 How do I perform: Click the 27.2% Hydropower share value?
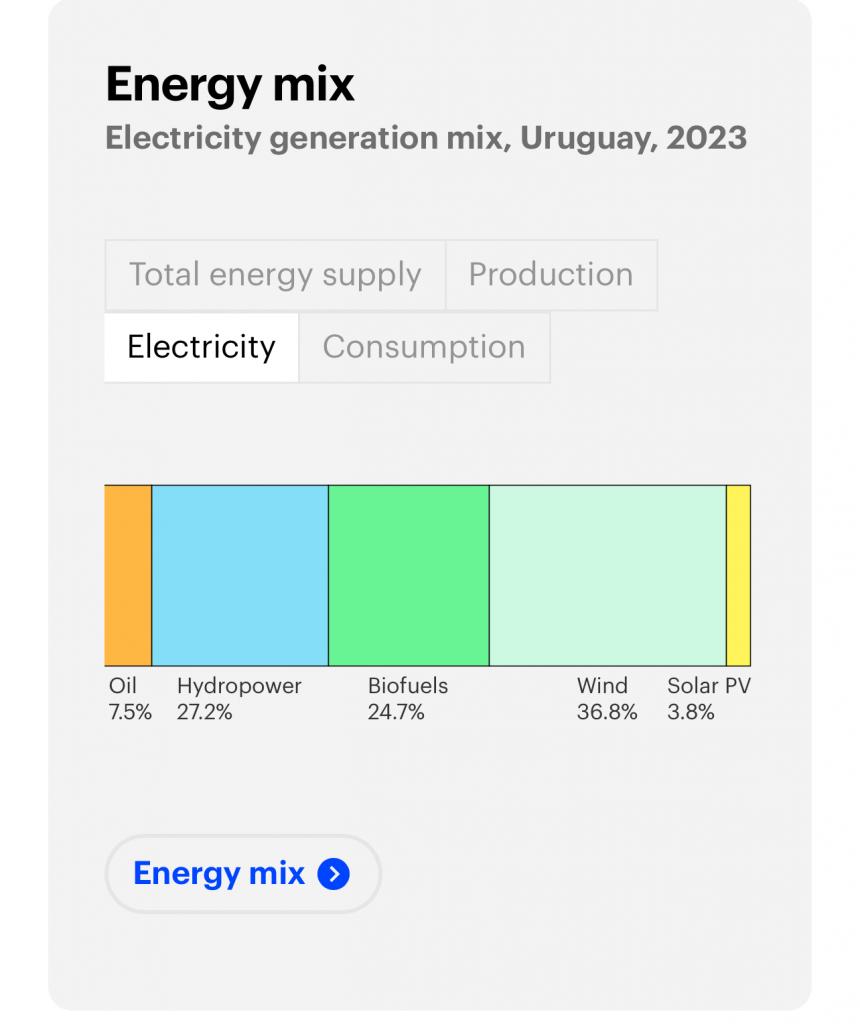204,713
